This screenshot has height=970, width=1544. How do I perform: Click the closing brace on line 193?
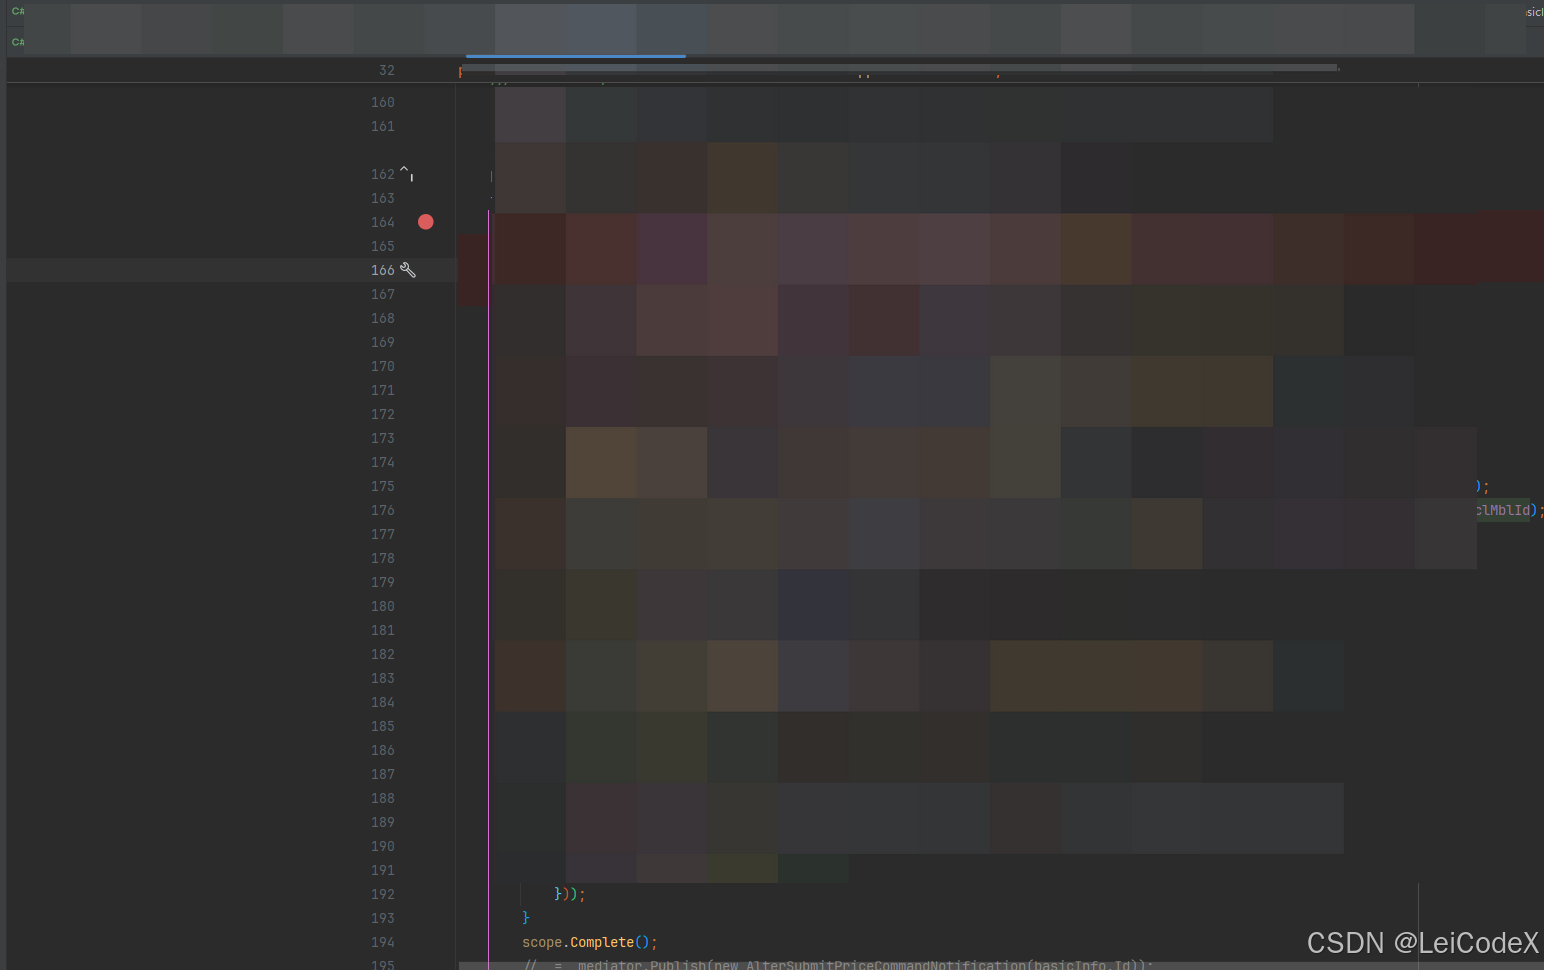pos(526,918)
